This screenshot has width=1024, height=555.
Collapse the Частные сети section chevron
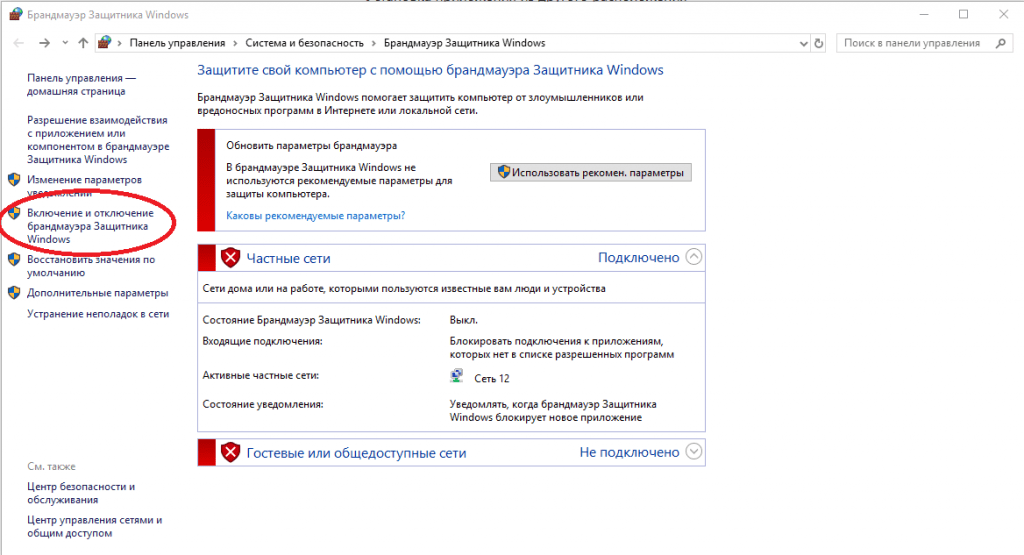(694, 257)
